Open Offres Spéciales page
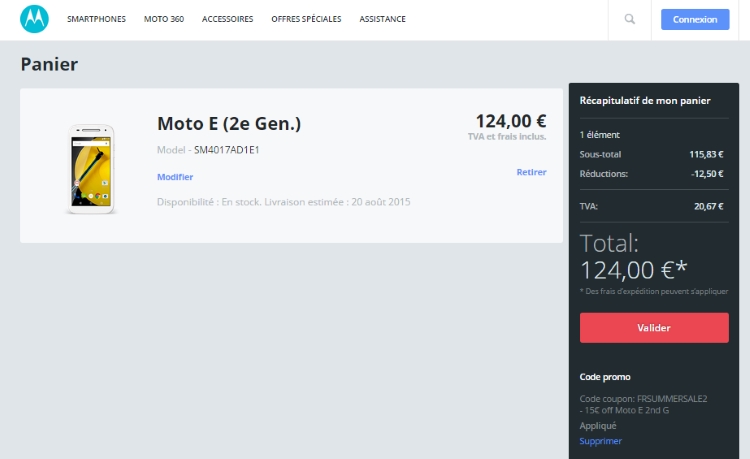 point(306,19)
